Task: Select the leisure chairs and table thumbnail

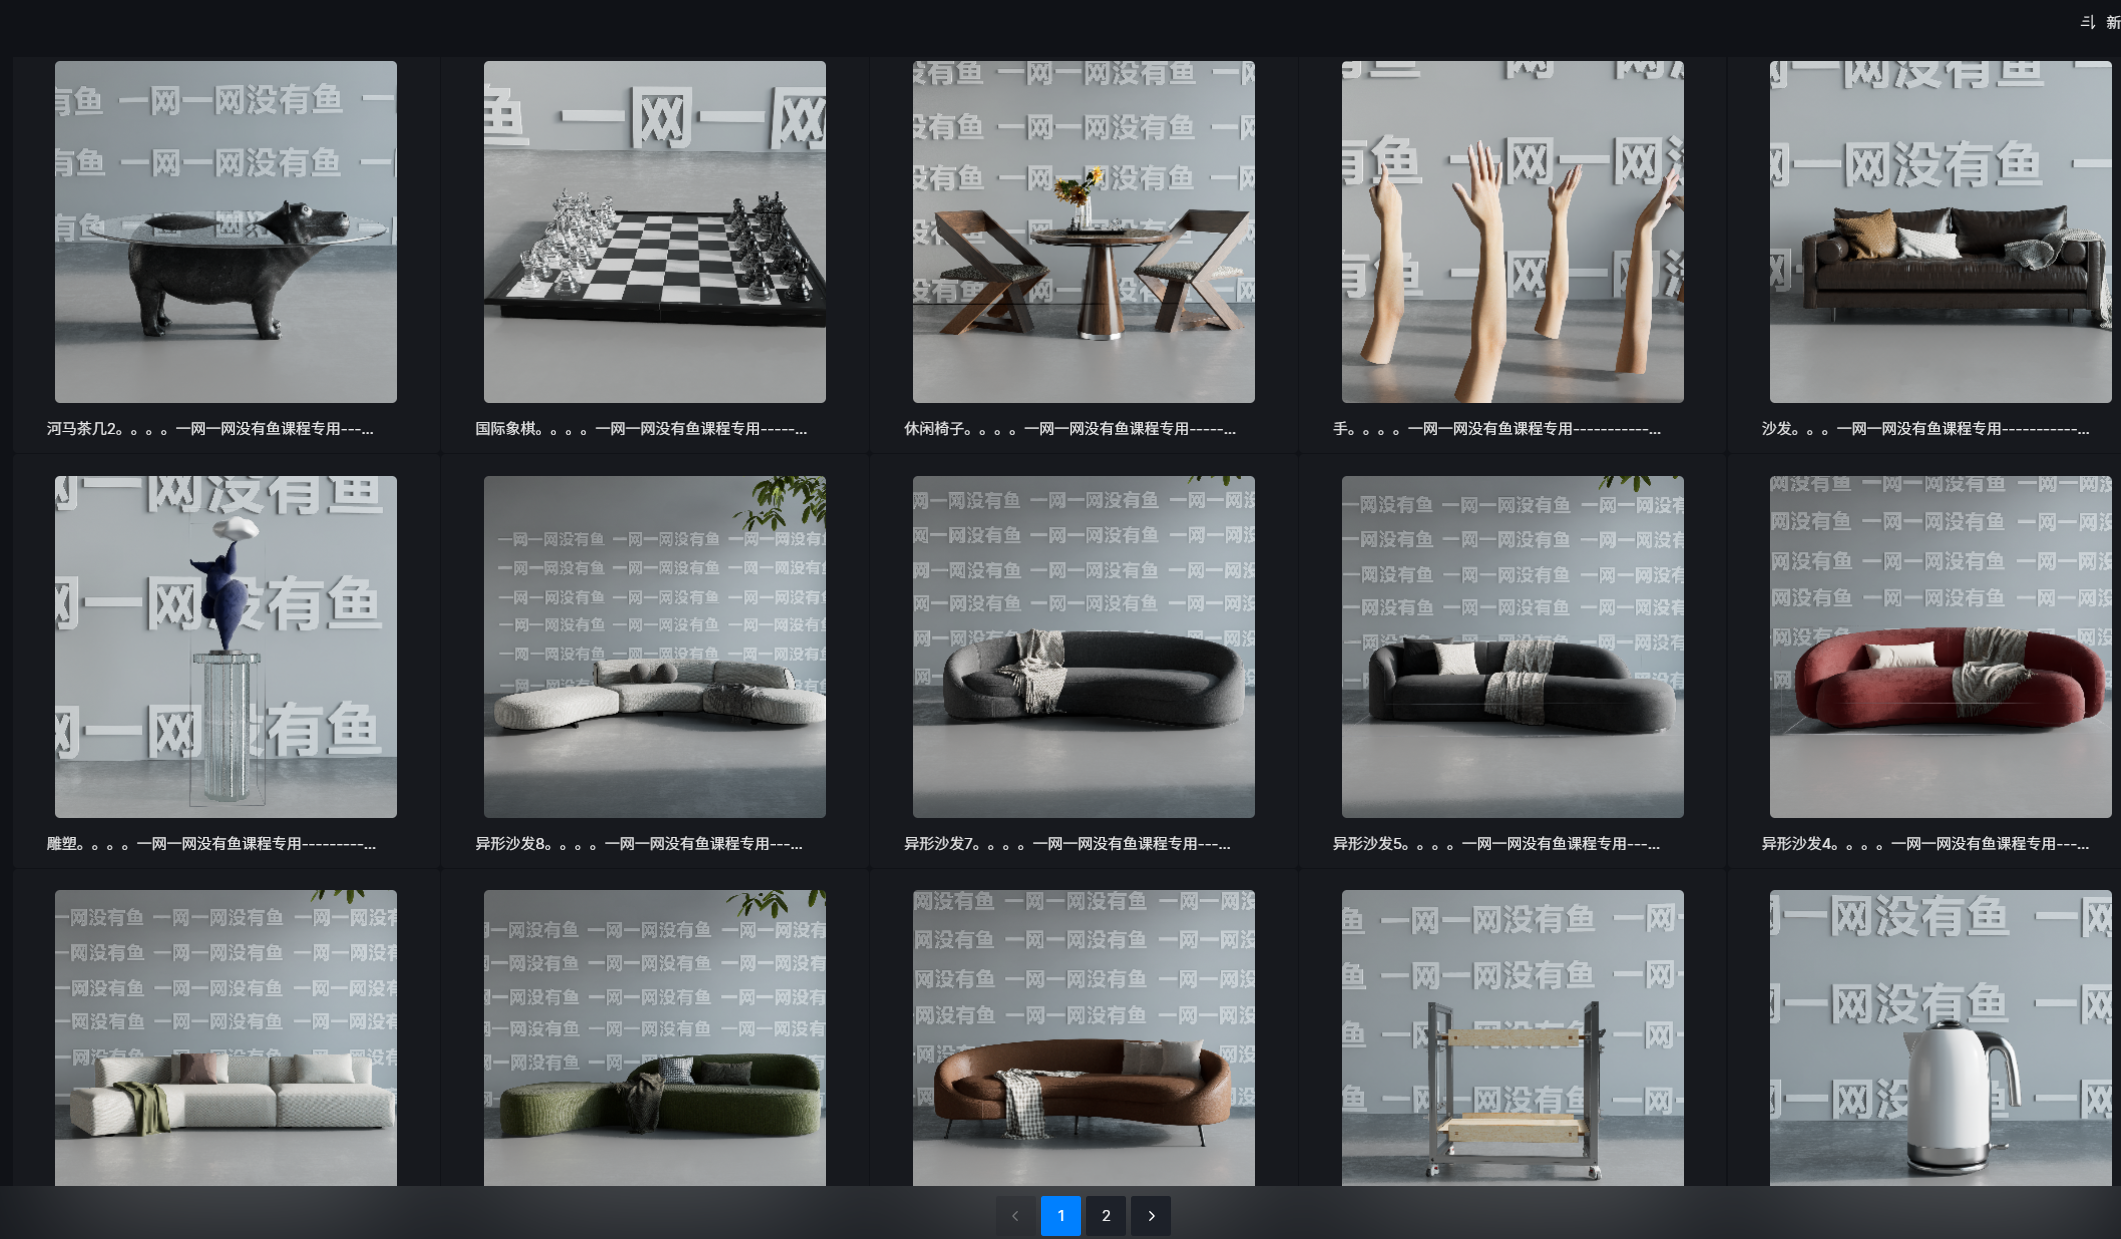Action: tap(1083, 232)
